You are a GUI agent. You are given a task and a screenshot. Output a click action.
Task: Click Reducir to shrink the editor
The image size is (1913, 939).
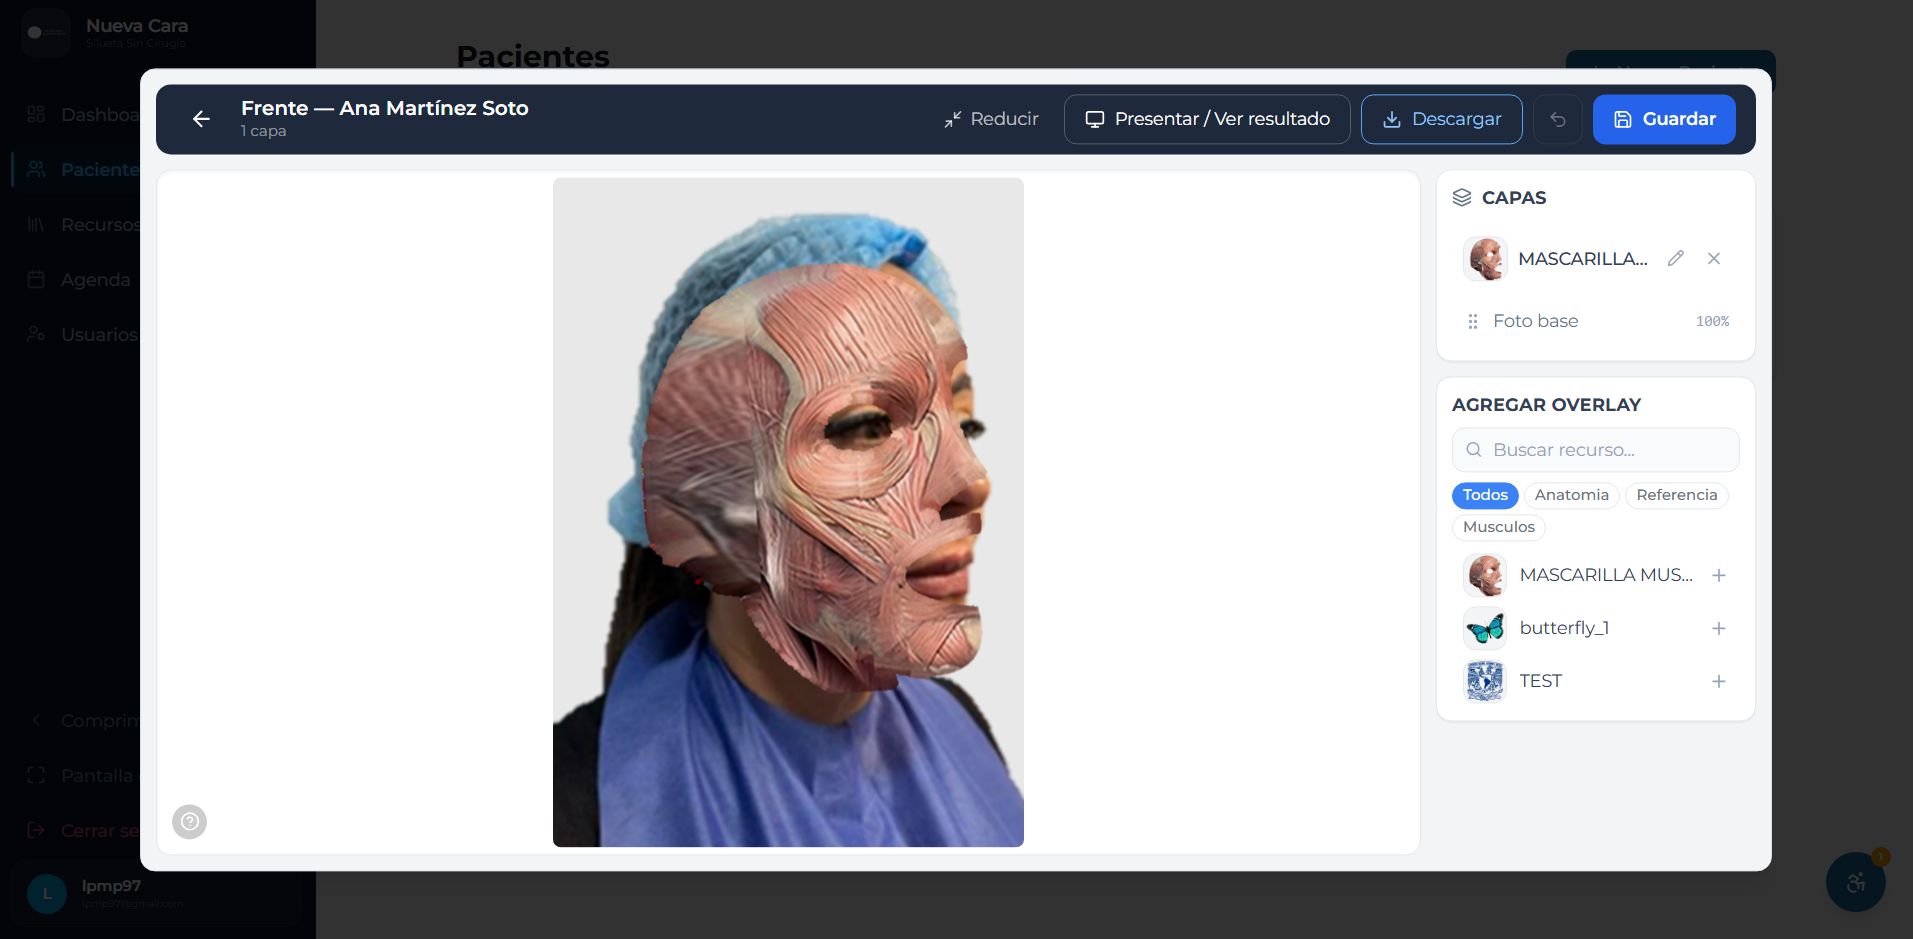pyautogui.click(x=991, y=119)
